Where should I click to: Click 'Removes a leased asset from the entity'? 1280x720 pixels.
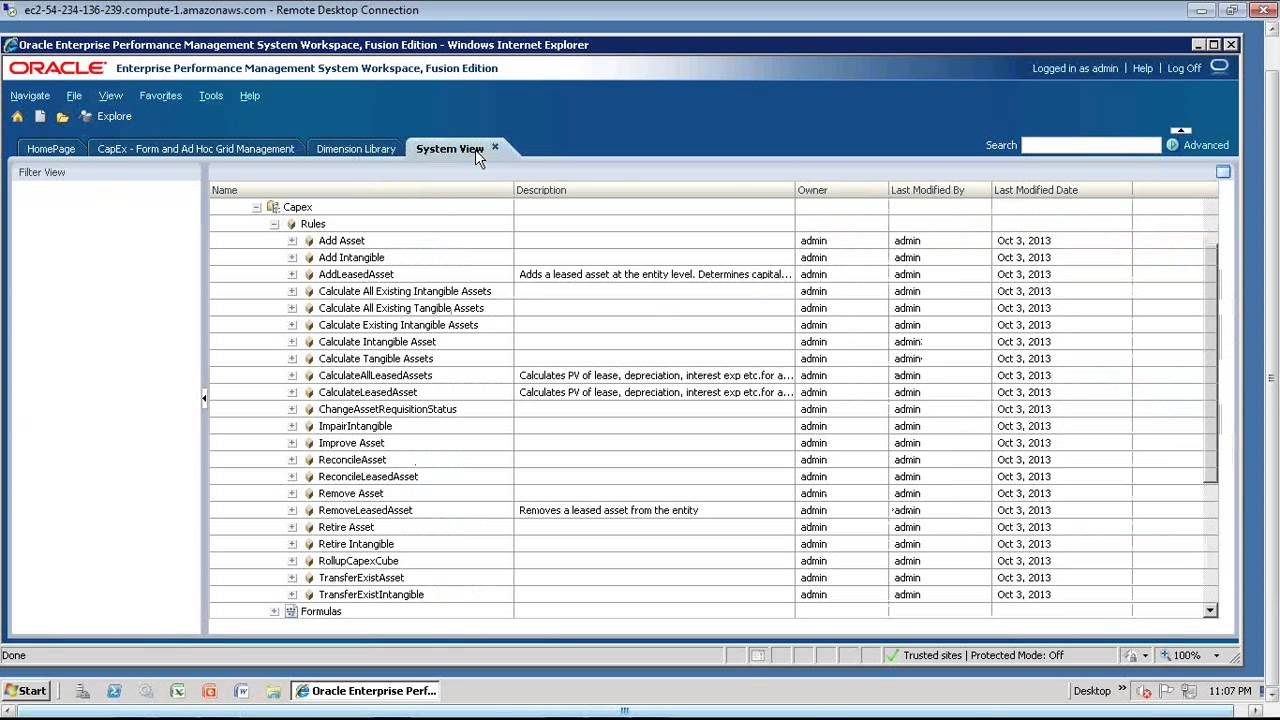609,511
